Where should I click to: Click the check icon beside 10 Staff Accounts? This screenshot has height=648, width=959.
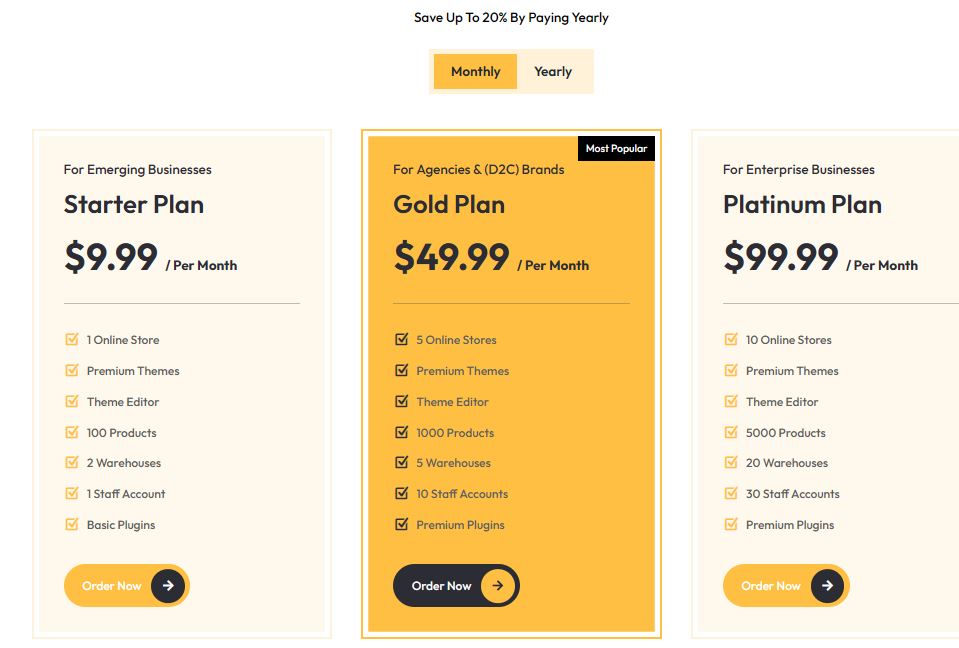point(402,494)
